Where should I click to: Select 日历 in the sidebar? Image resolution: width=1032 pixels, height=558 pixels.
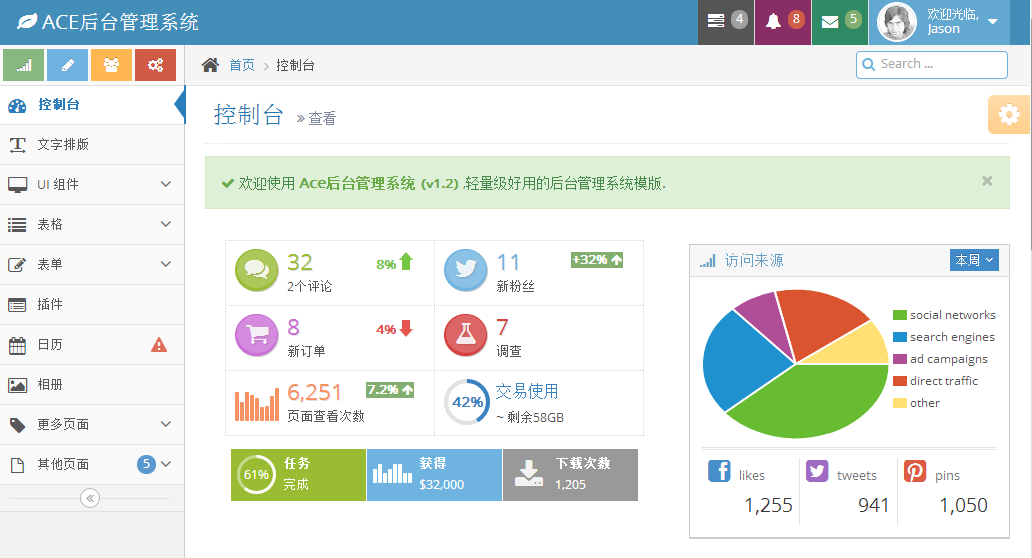click(x=50, y=344)
